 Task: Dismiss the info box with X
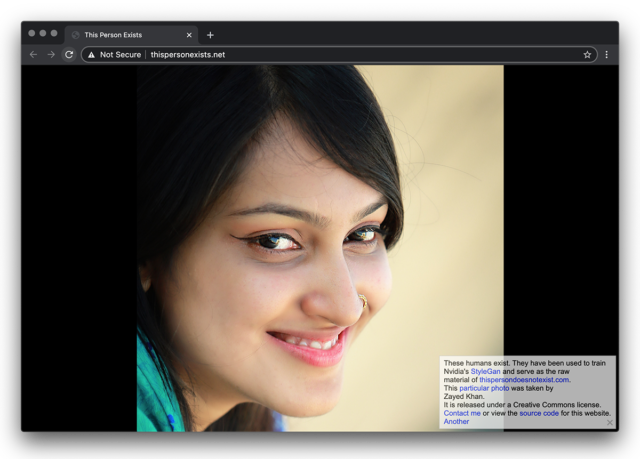(609, 423)
